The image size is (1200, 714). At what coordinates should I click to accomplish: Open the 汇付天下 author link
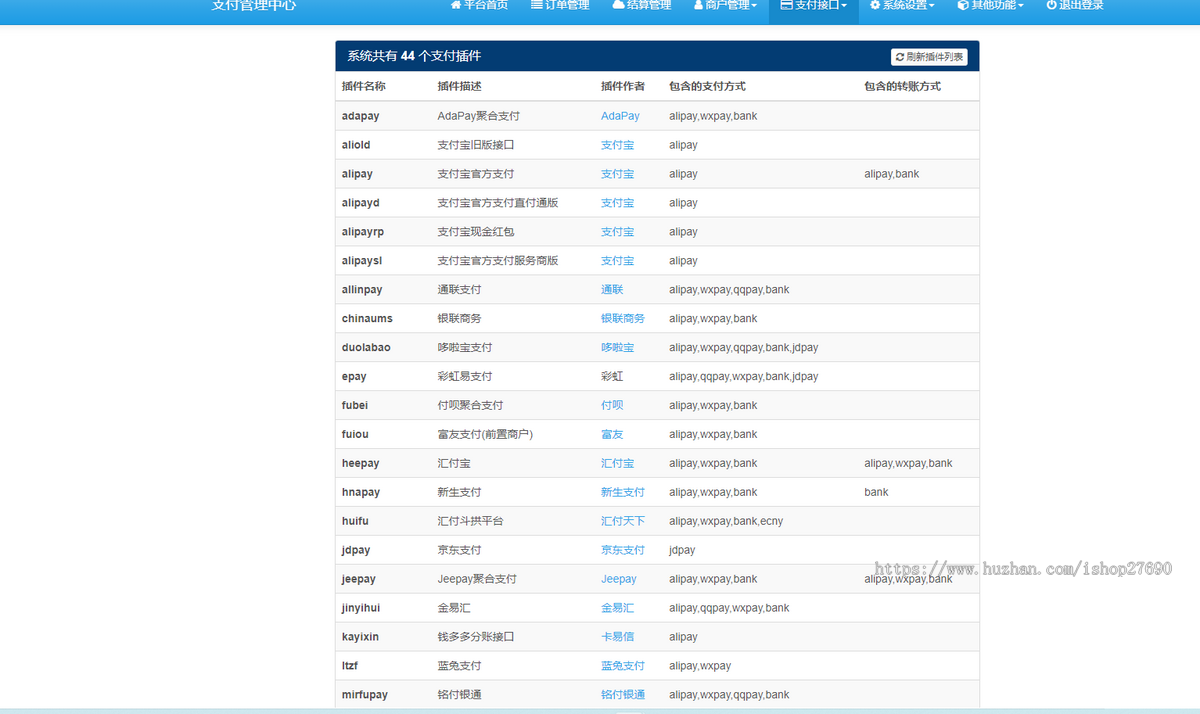(x=623, y=522)
